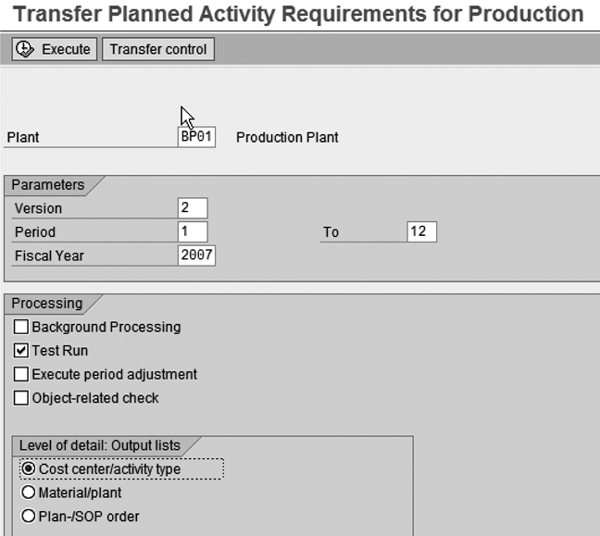This screenshot has width=600, height=536.
Task: Focus the Version input field
Action: click(x=192, y=208)
